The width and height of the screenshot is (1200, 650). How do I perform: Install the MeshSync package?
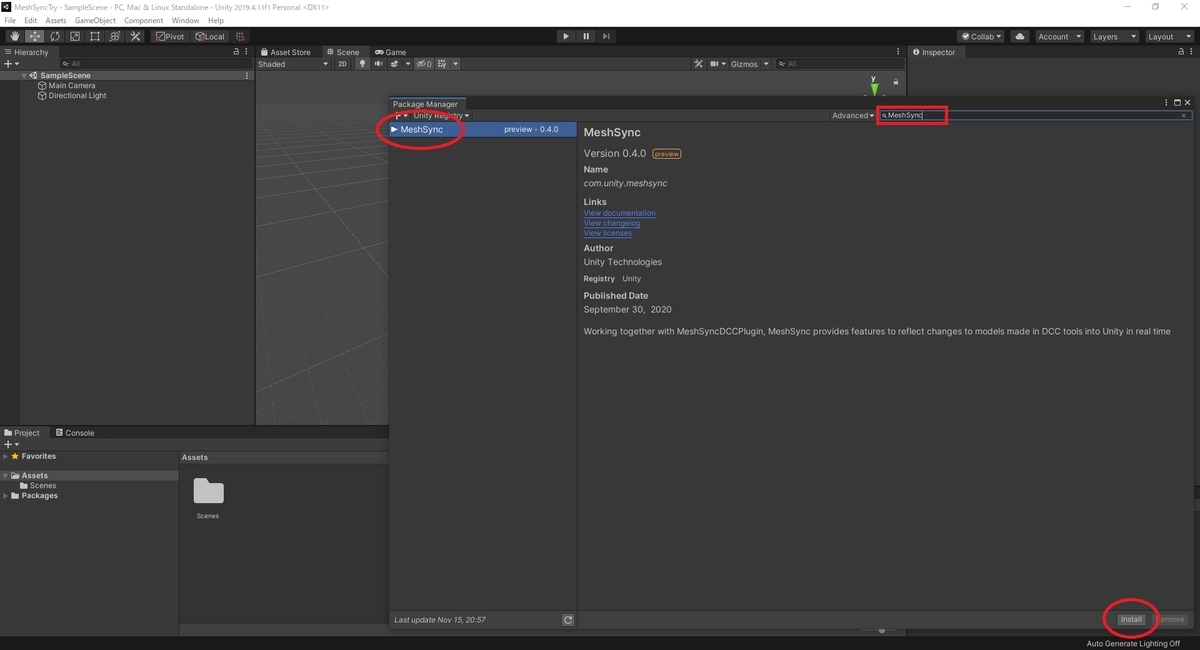coord(1131,620)
